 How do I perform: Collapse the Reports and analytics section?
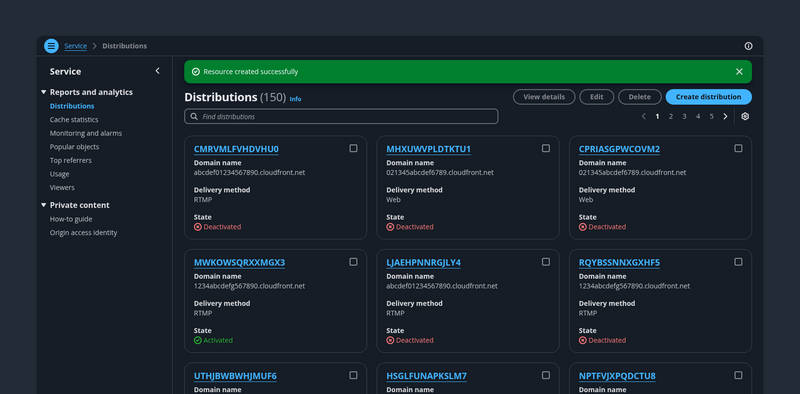click(x=43, y=92)
